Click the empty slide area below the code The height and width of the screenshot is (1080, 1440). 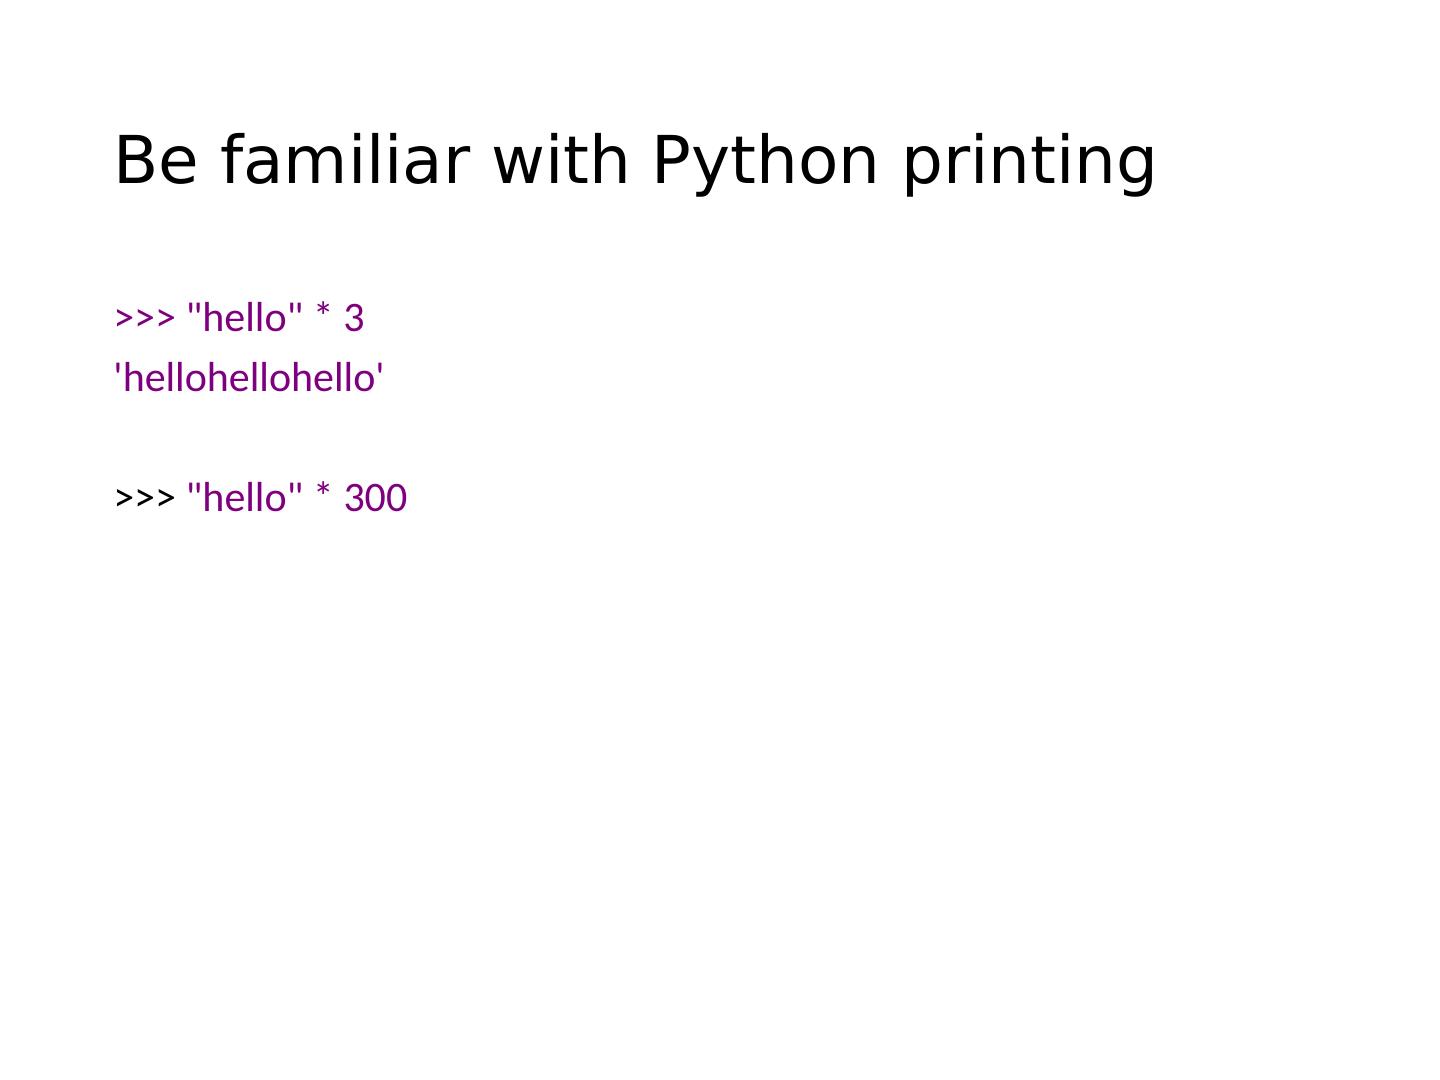click(x=720, y=780)
